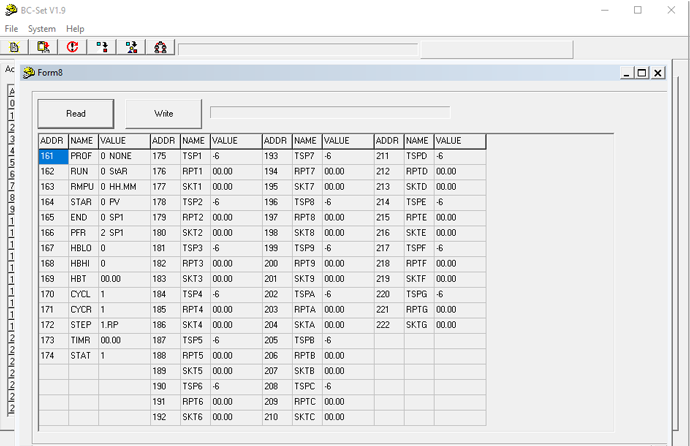Click the empty field beside Write button
This screenshot has height=446, width=690.
coord(330,112)
